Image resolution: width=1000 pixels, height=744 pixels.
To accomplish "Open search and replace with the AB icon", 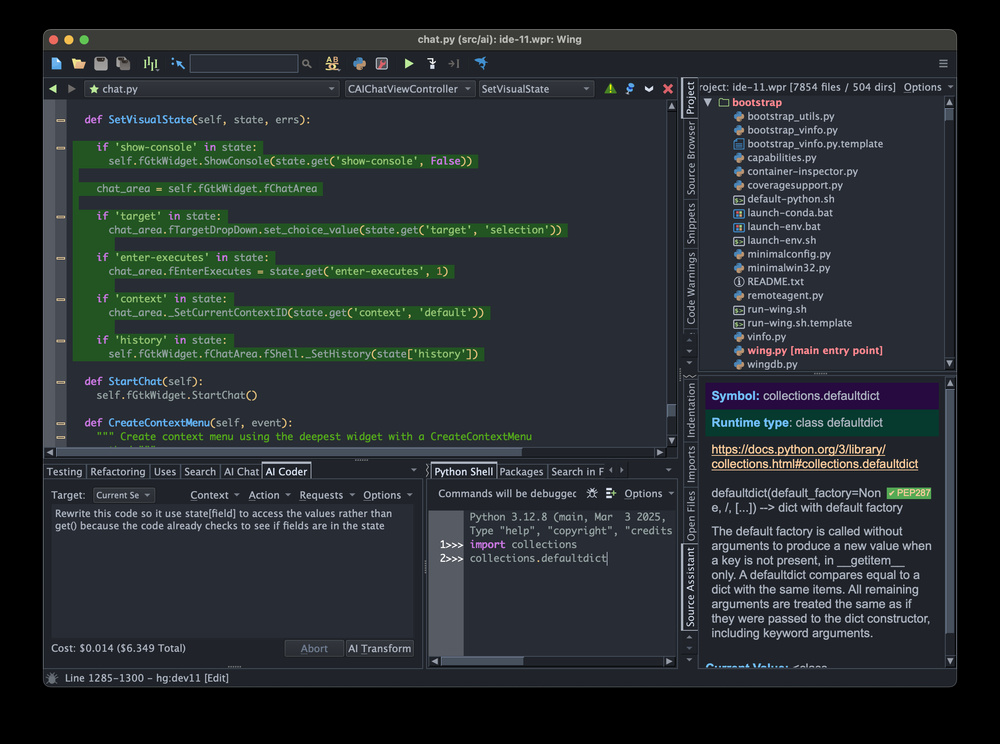I will [333, 63].
